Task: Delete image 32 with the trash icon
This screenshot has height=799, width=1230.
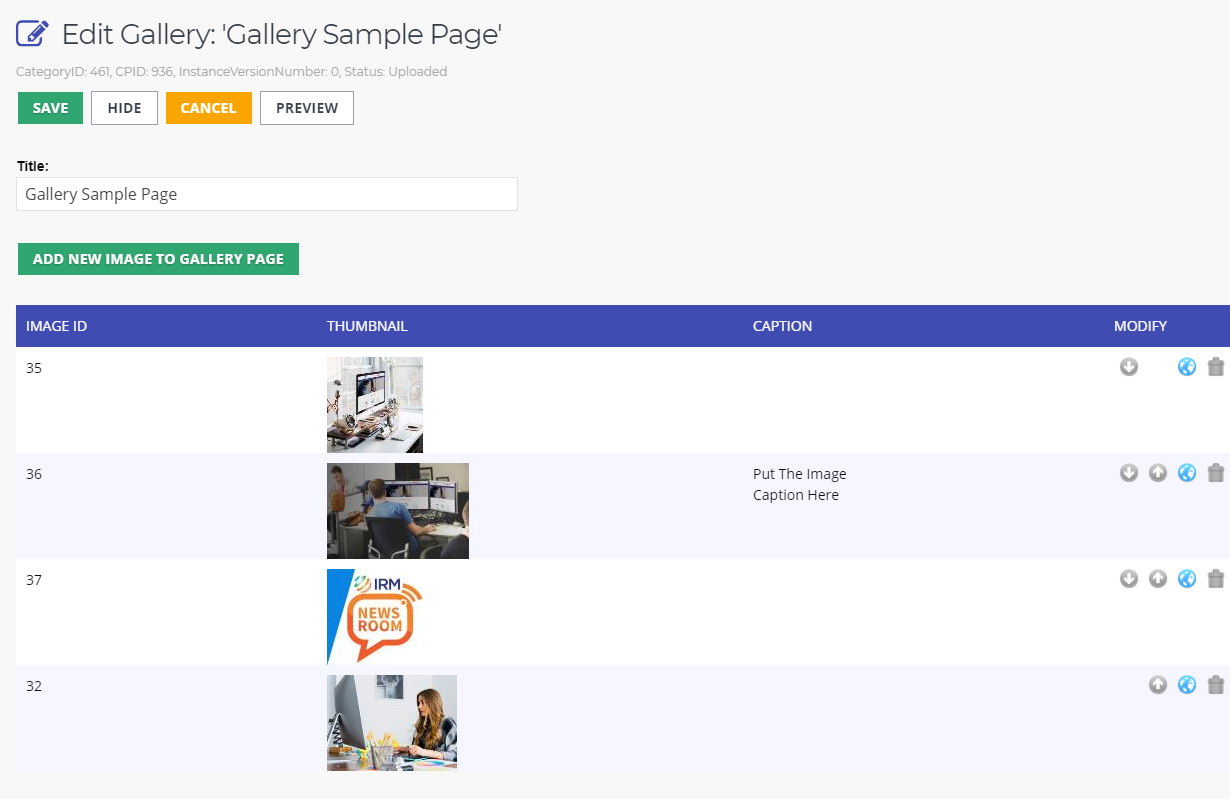Action: [x=1216, y=685]
